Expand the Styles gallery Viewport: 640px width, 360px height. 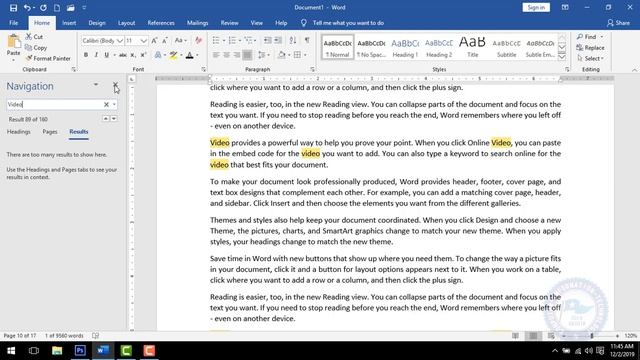(562, 57)
